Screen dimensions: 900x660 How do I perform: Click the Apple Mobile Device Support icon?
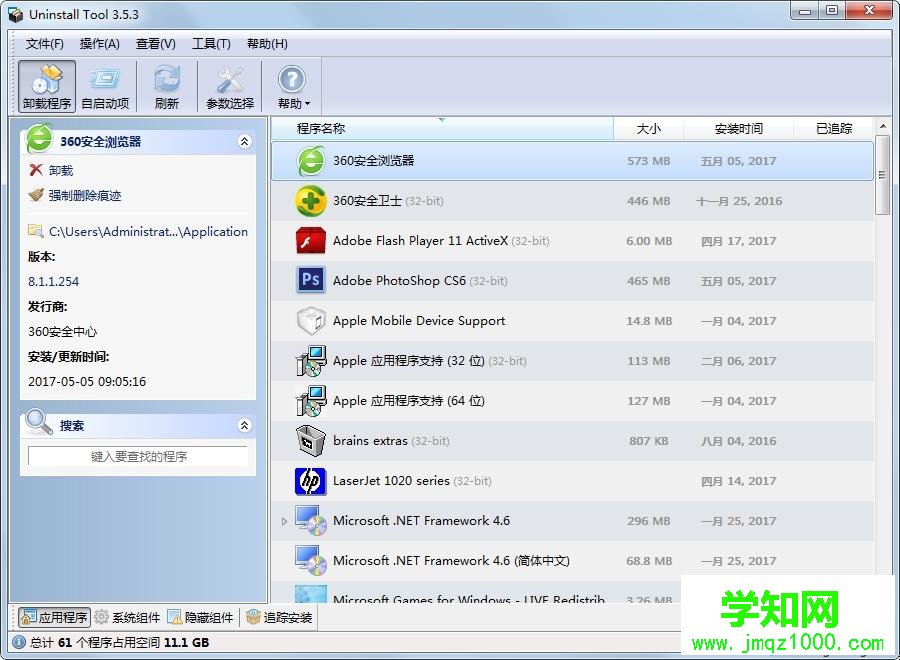click(x=309, y=320)
